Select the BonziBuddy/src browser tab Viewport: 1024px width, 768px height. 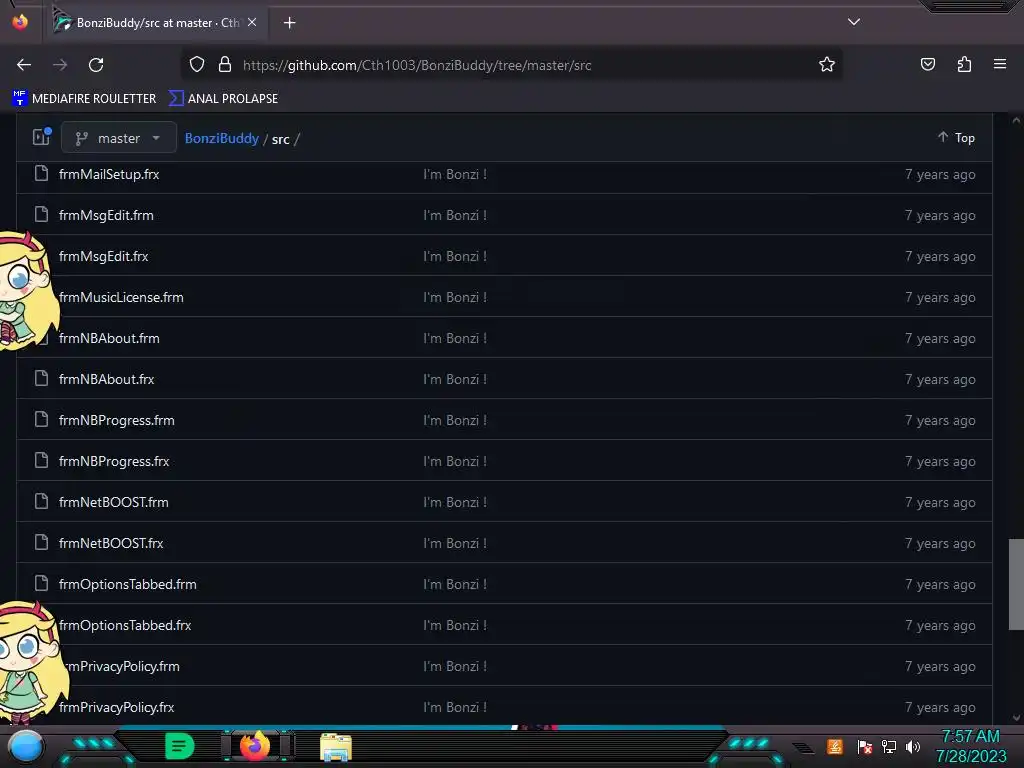point(158,23)
